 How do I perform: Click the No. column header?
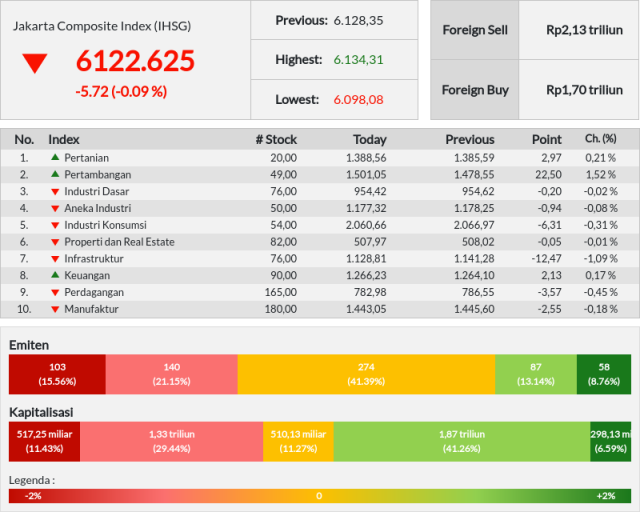pos(24,140)
